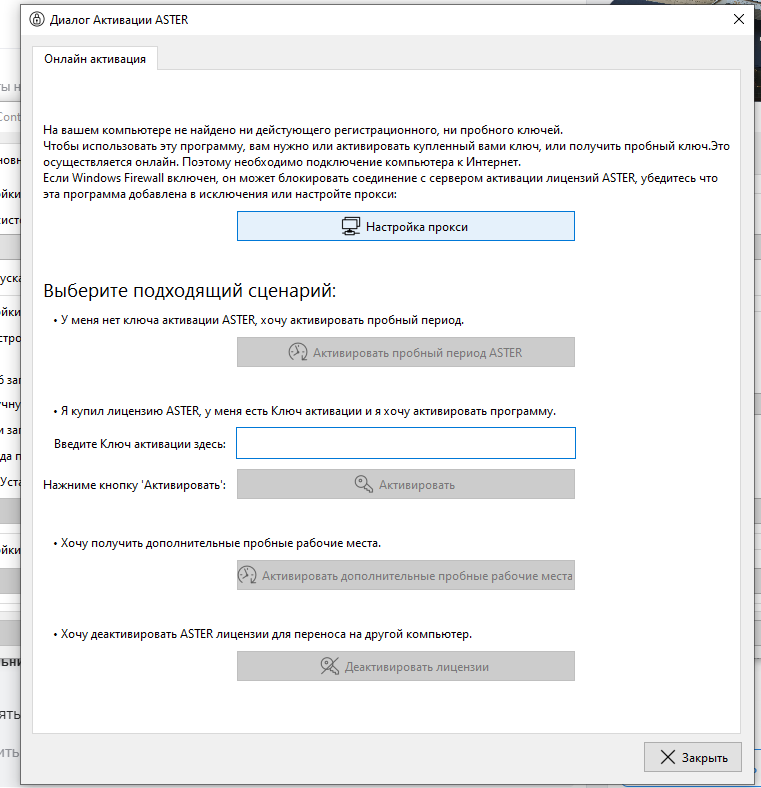This screenshot has height=788, width=761.
Task: Click the label Нажмите кнопку 'Активировать'
Action: [134, 485]
